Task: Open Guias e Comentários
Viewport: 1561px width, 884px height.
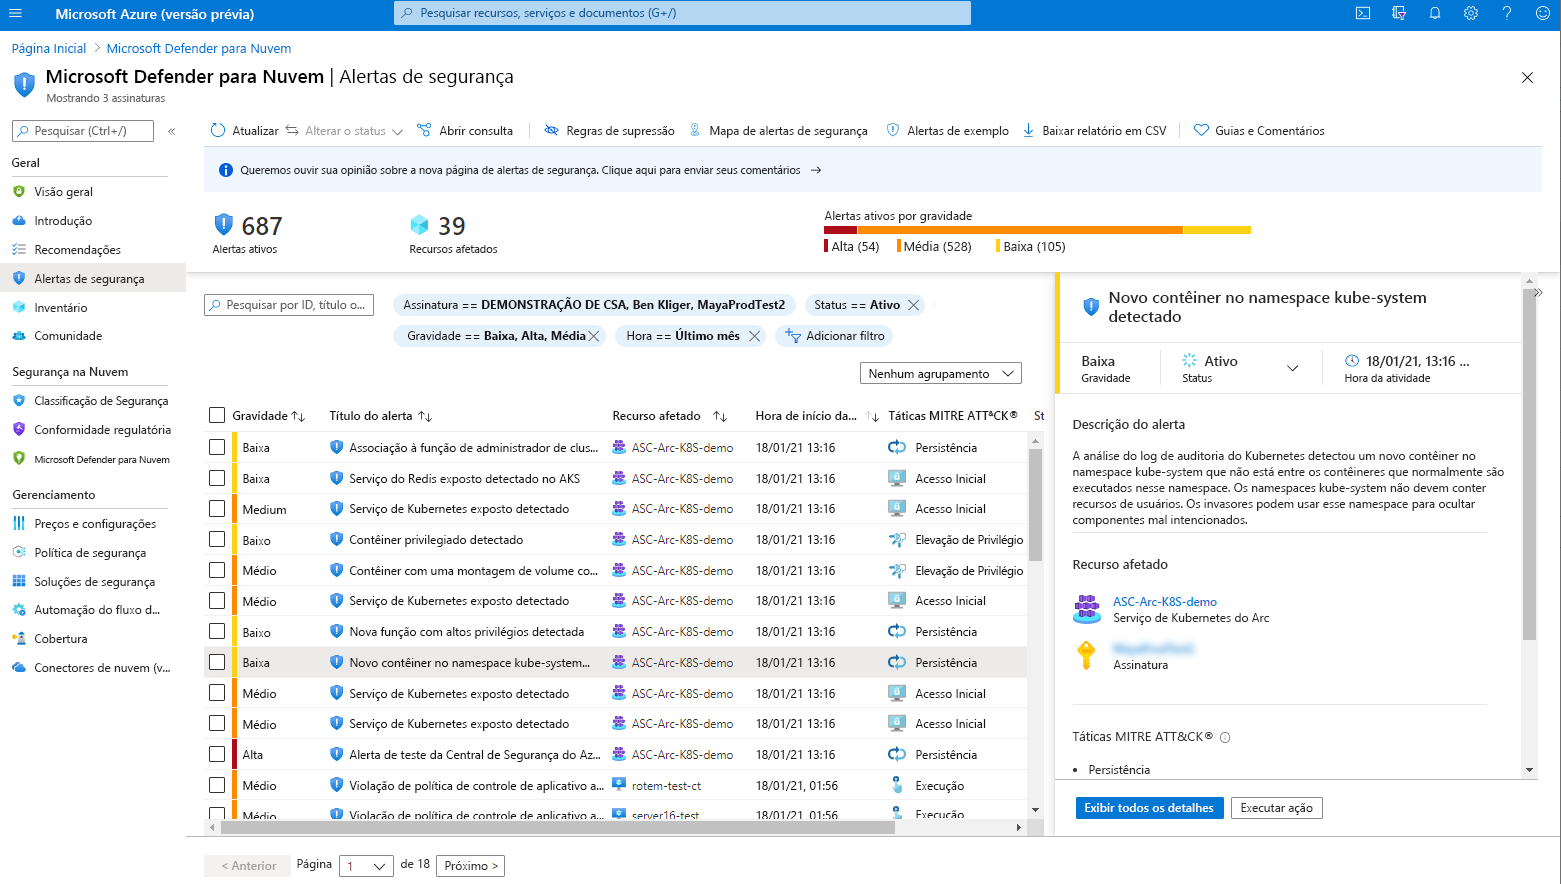Action: pyautogui.click(x=1259, y=130)
